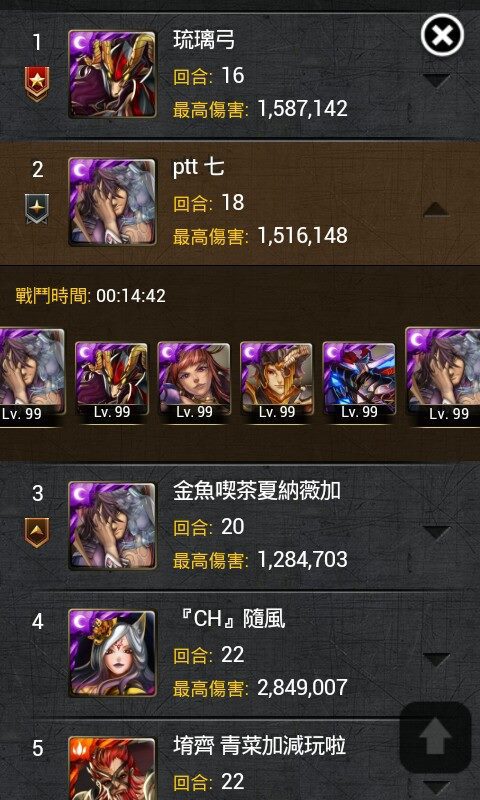Collapse ptt 七 team details arrow
Image resolution: width=480 pixels, height=800 pixels.
pos(437,209)
